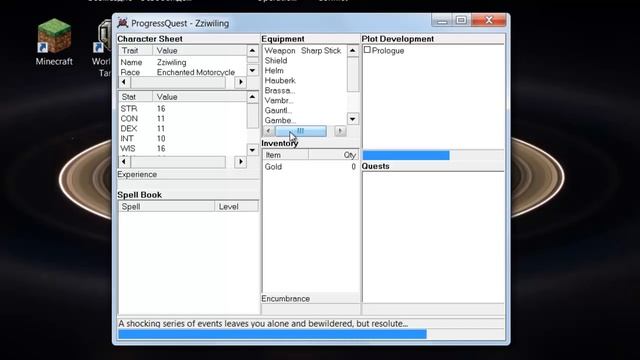Viewport: 640px width, 360px height.
Task: Select the Gambe... equipment row
Action: [305, 120]
